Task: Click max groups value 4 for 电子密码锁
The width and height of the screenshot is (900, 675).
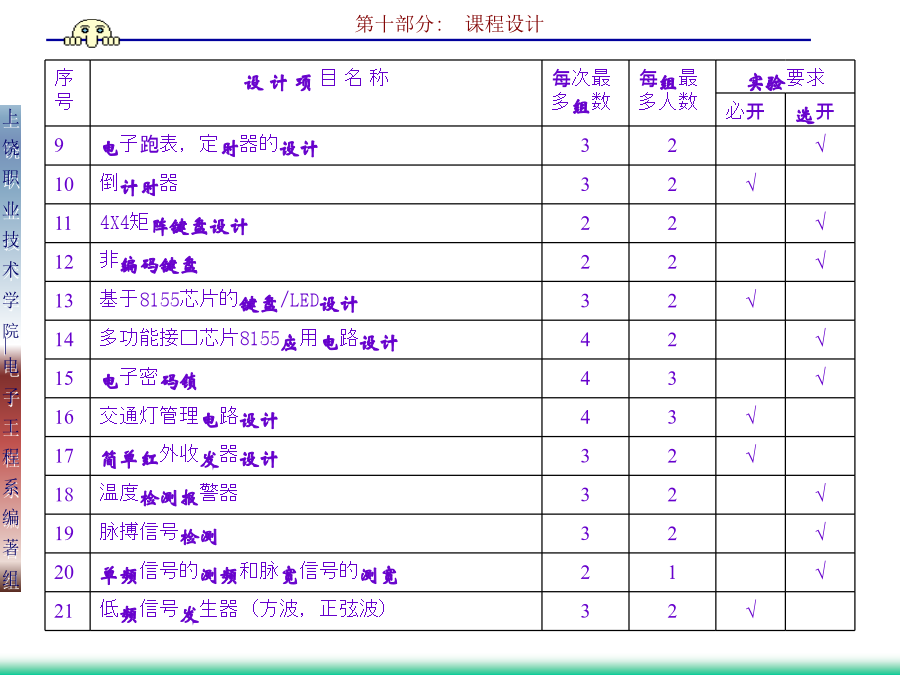Action: tap(585, 378)
